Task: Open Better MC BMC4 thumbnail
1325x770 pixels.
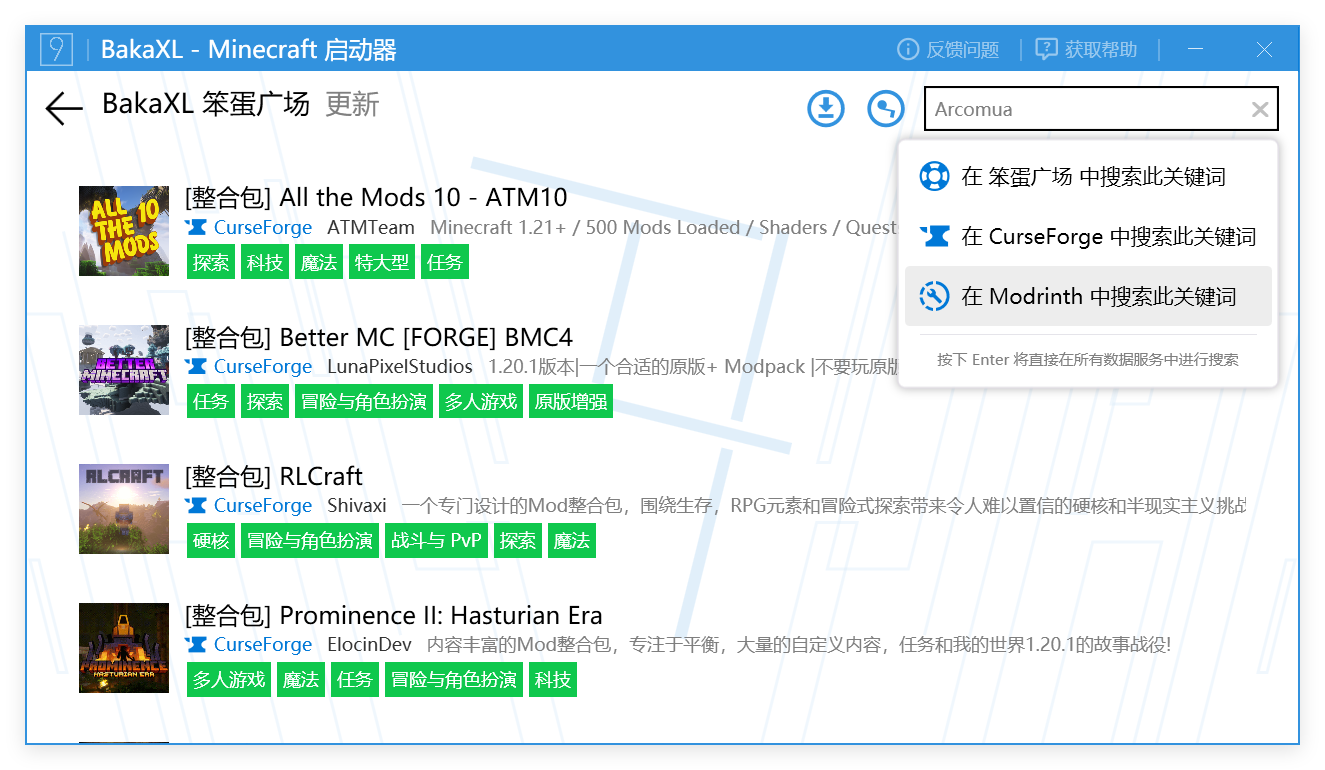Action: coord(124,370)
